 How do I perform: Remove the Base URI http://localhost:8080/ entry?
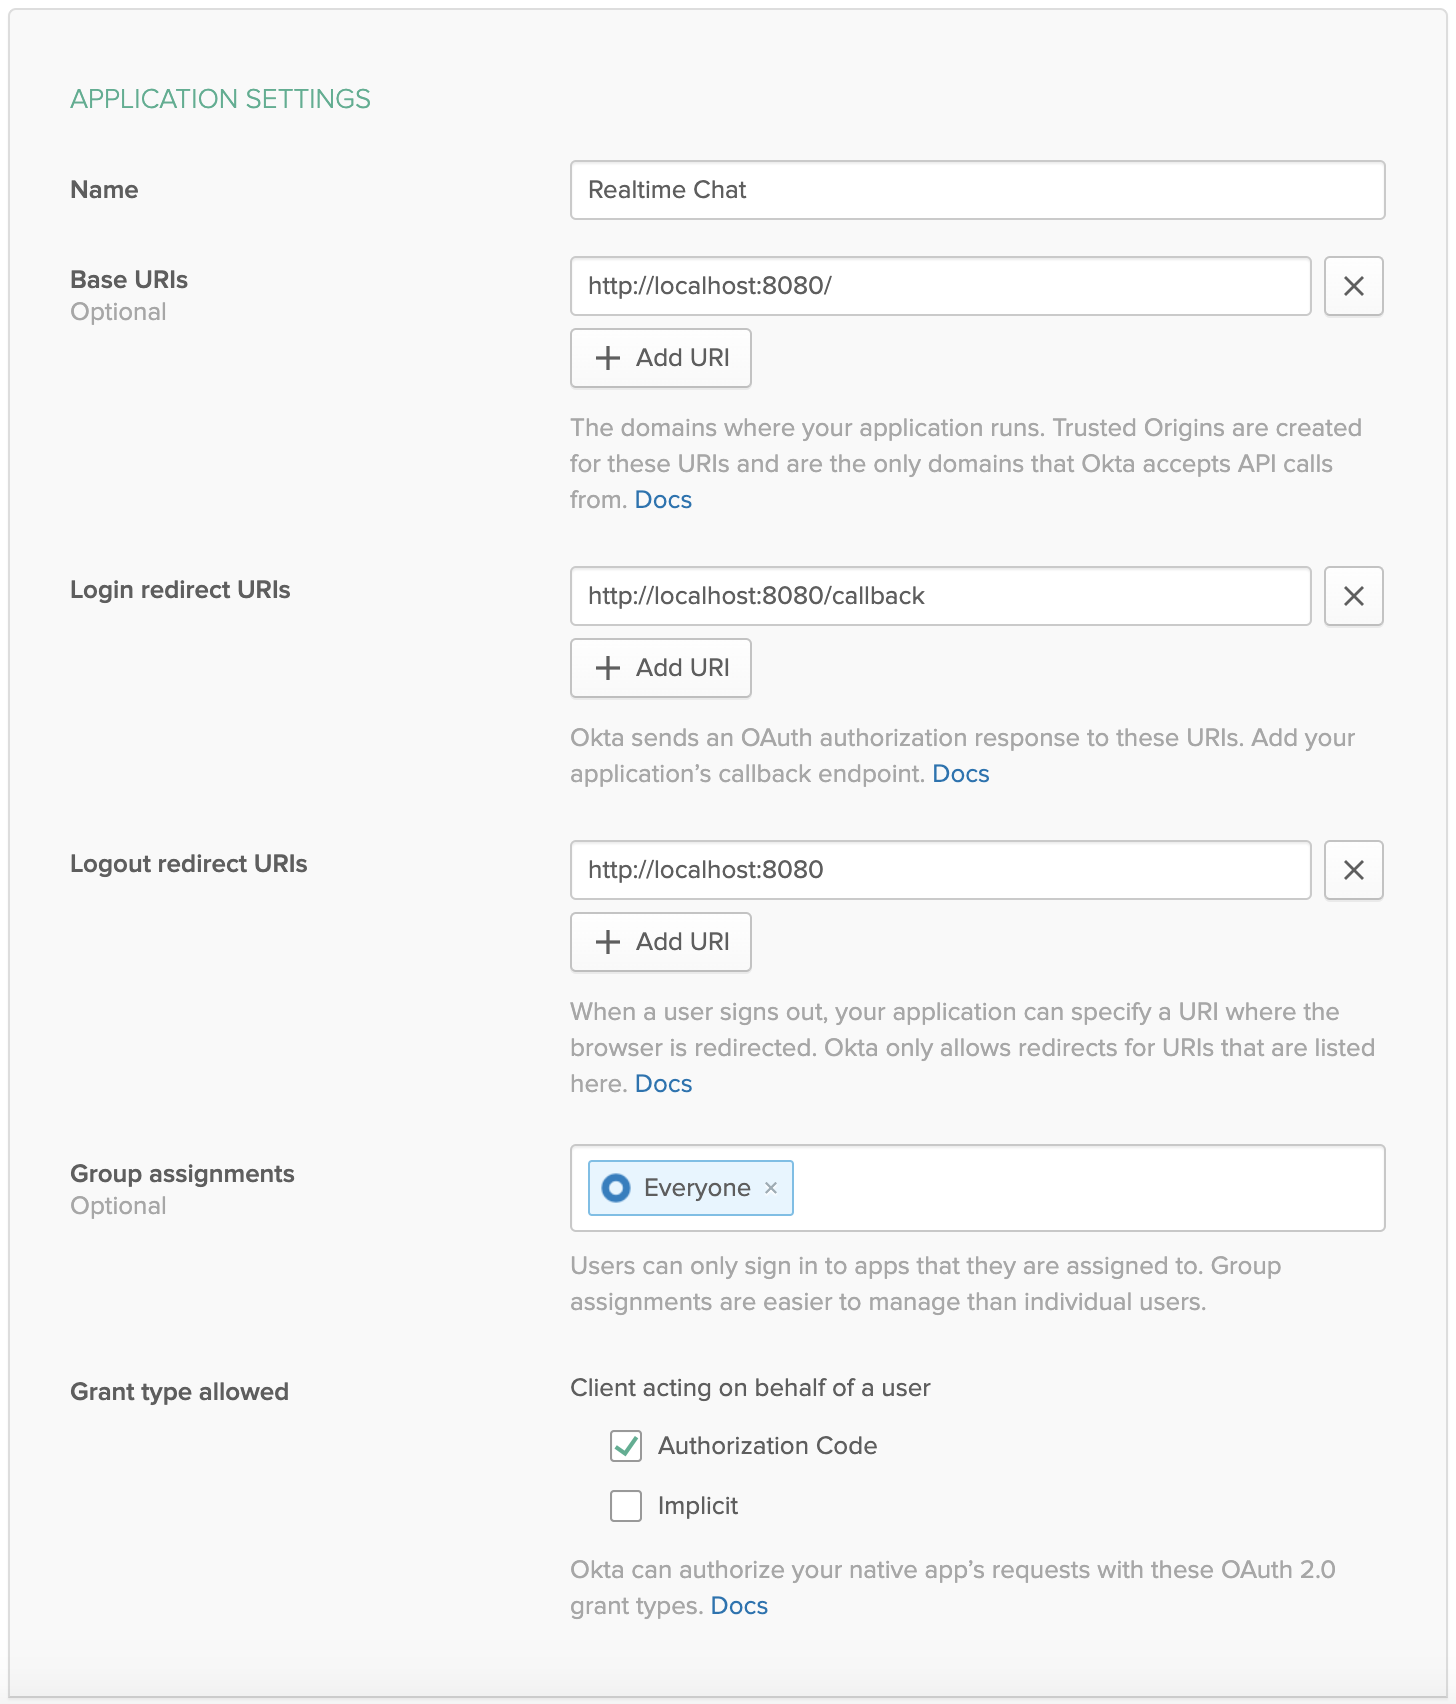[x=1353, y=286]
